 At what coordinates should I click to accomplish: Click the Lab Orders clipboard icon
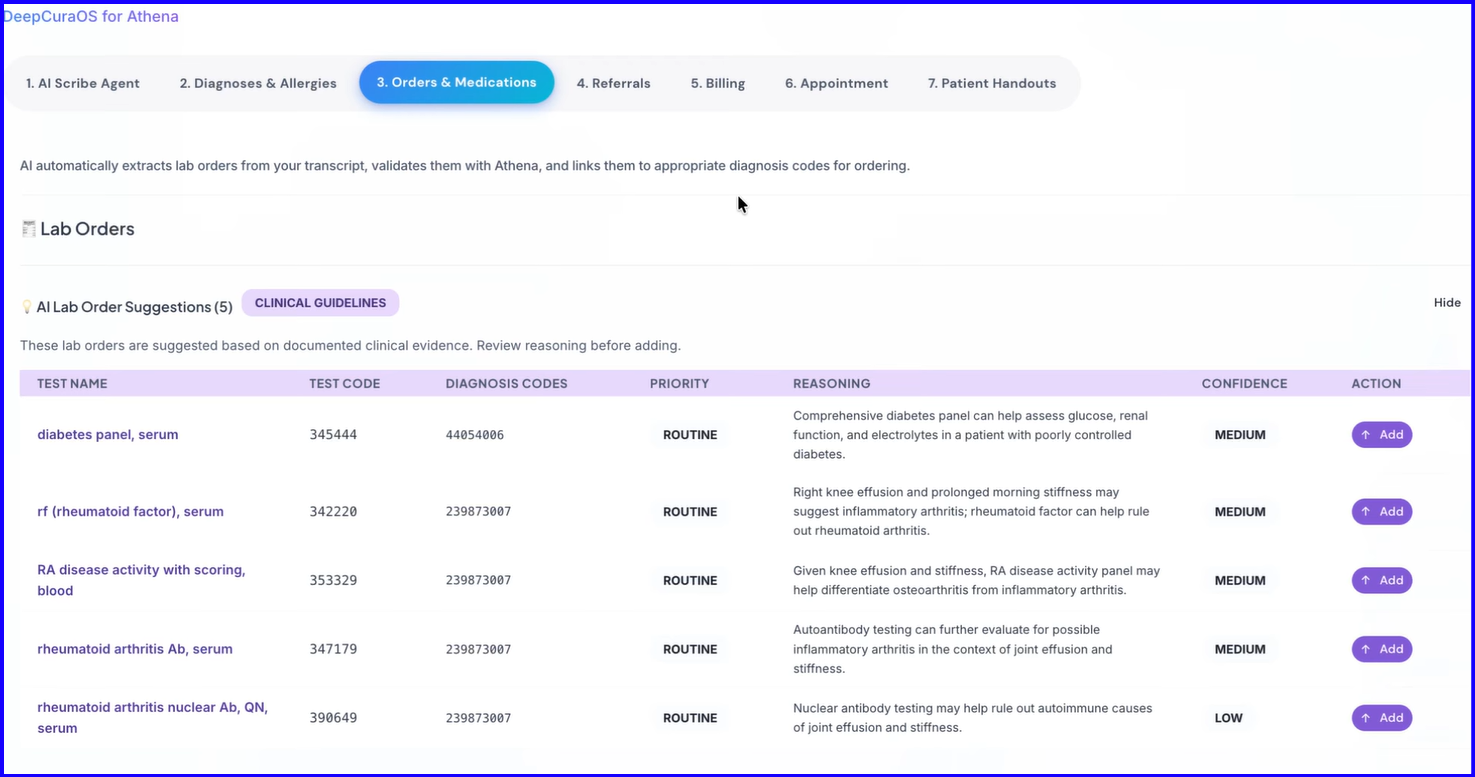(29, 229)
